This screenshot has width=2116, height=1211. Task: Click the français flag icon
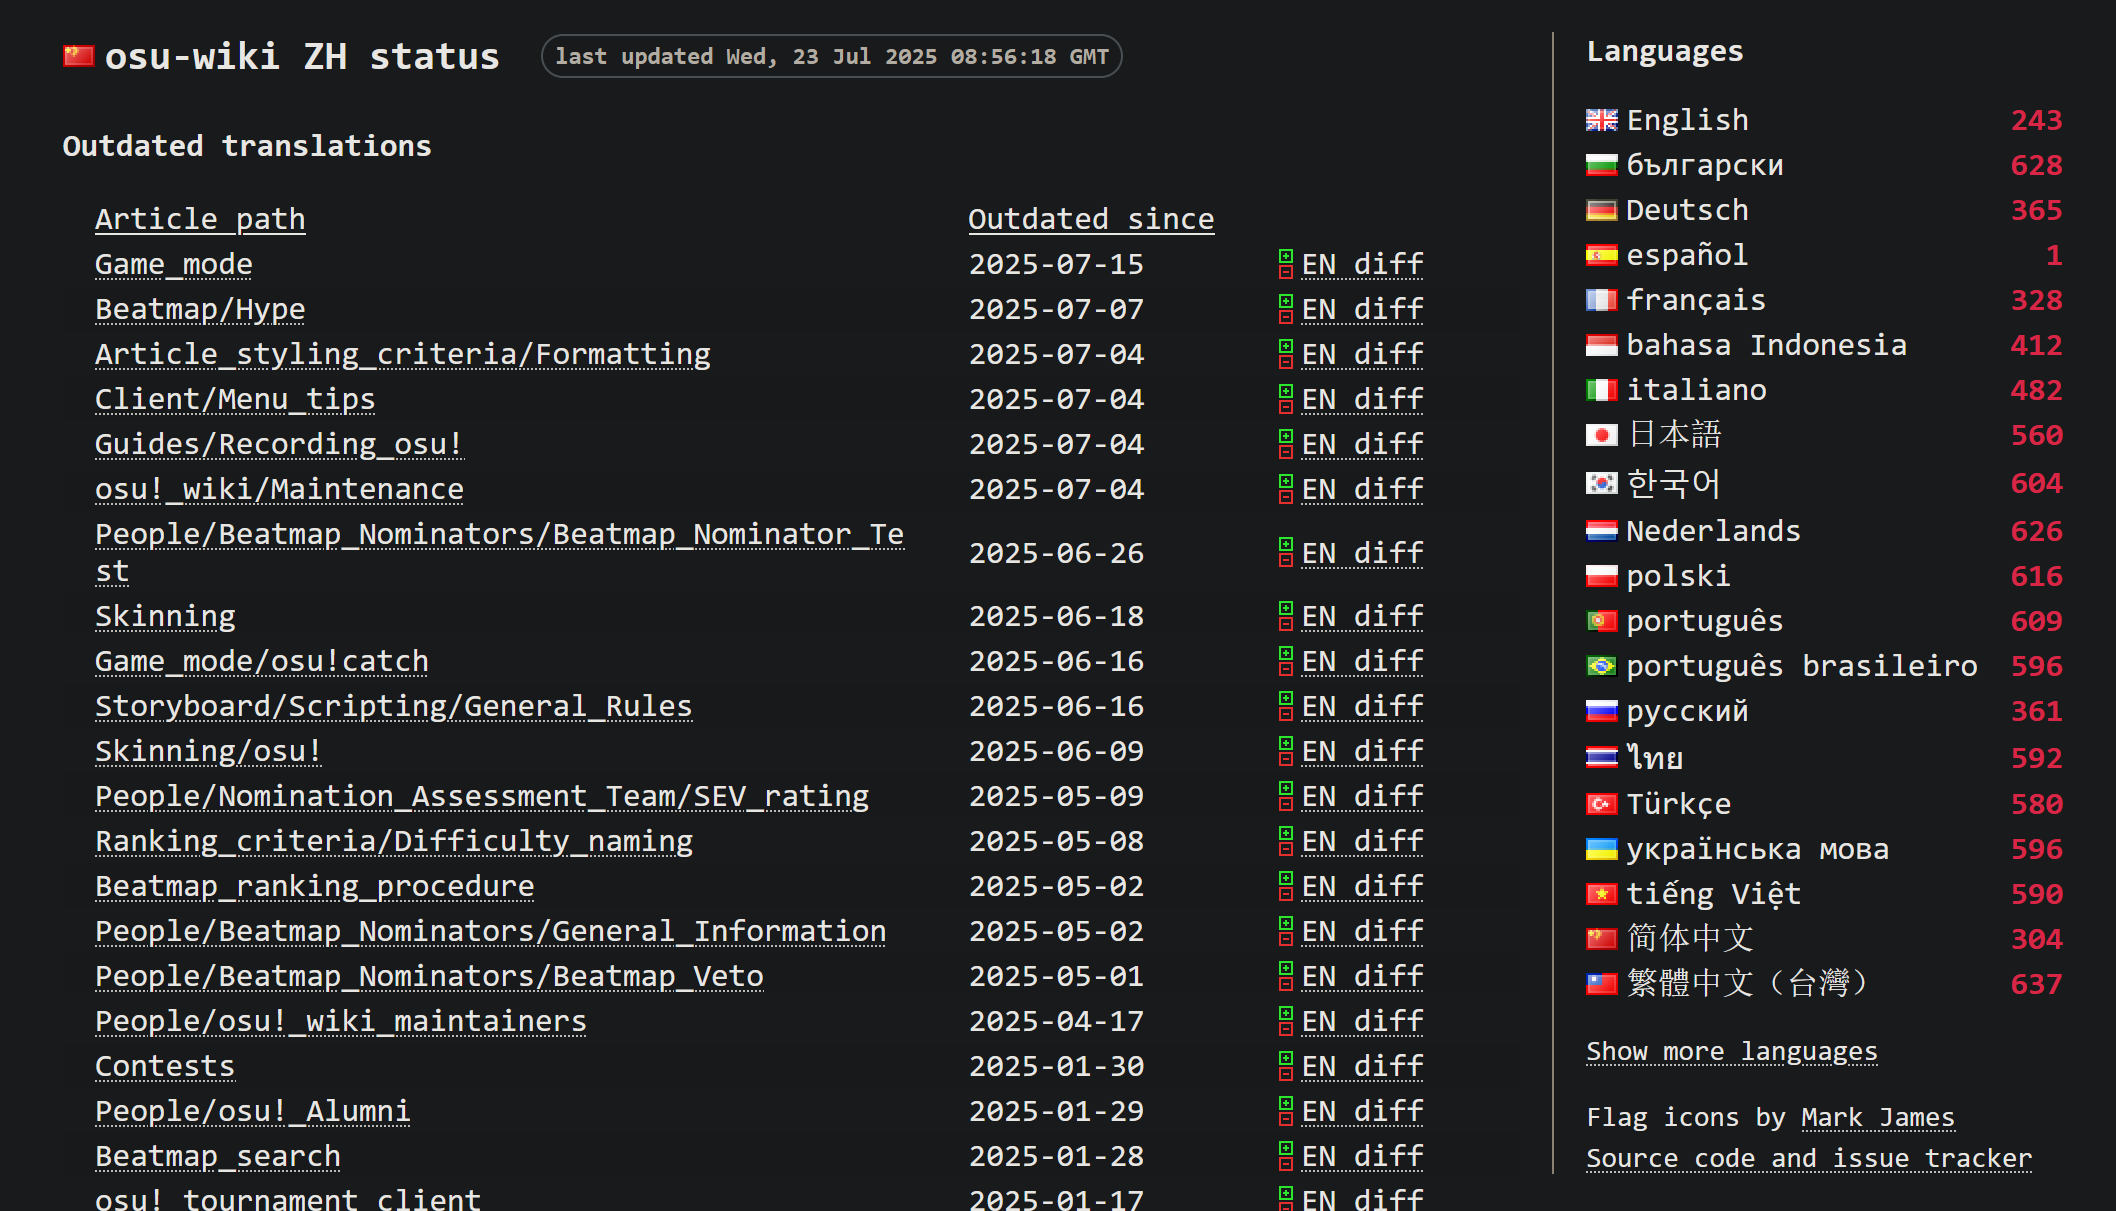(1601, 300)
